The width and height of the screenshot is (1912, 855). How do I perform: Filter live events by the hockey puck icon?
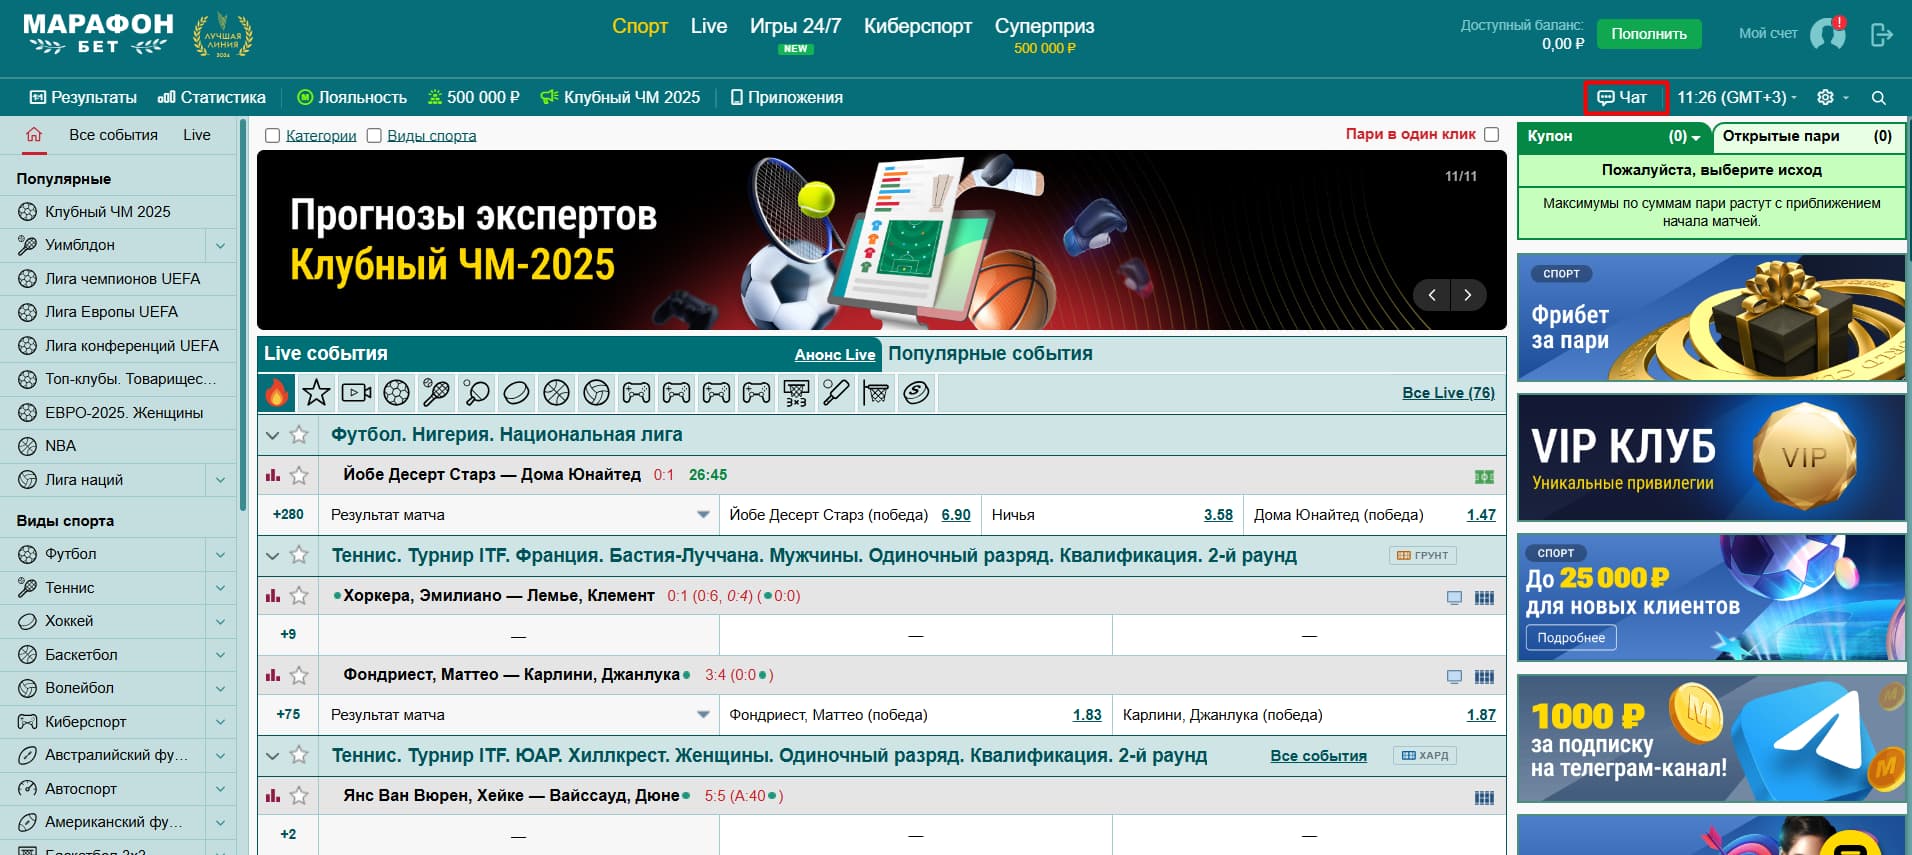click(x=516, y=393)
